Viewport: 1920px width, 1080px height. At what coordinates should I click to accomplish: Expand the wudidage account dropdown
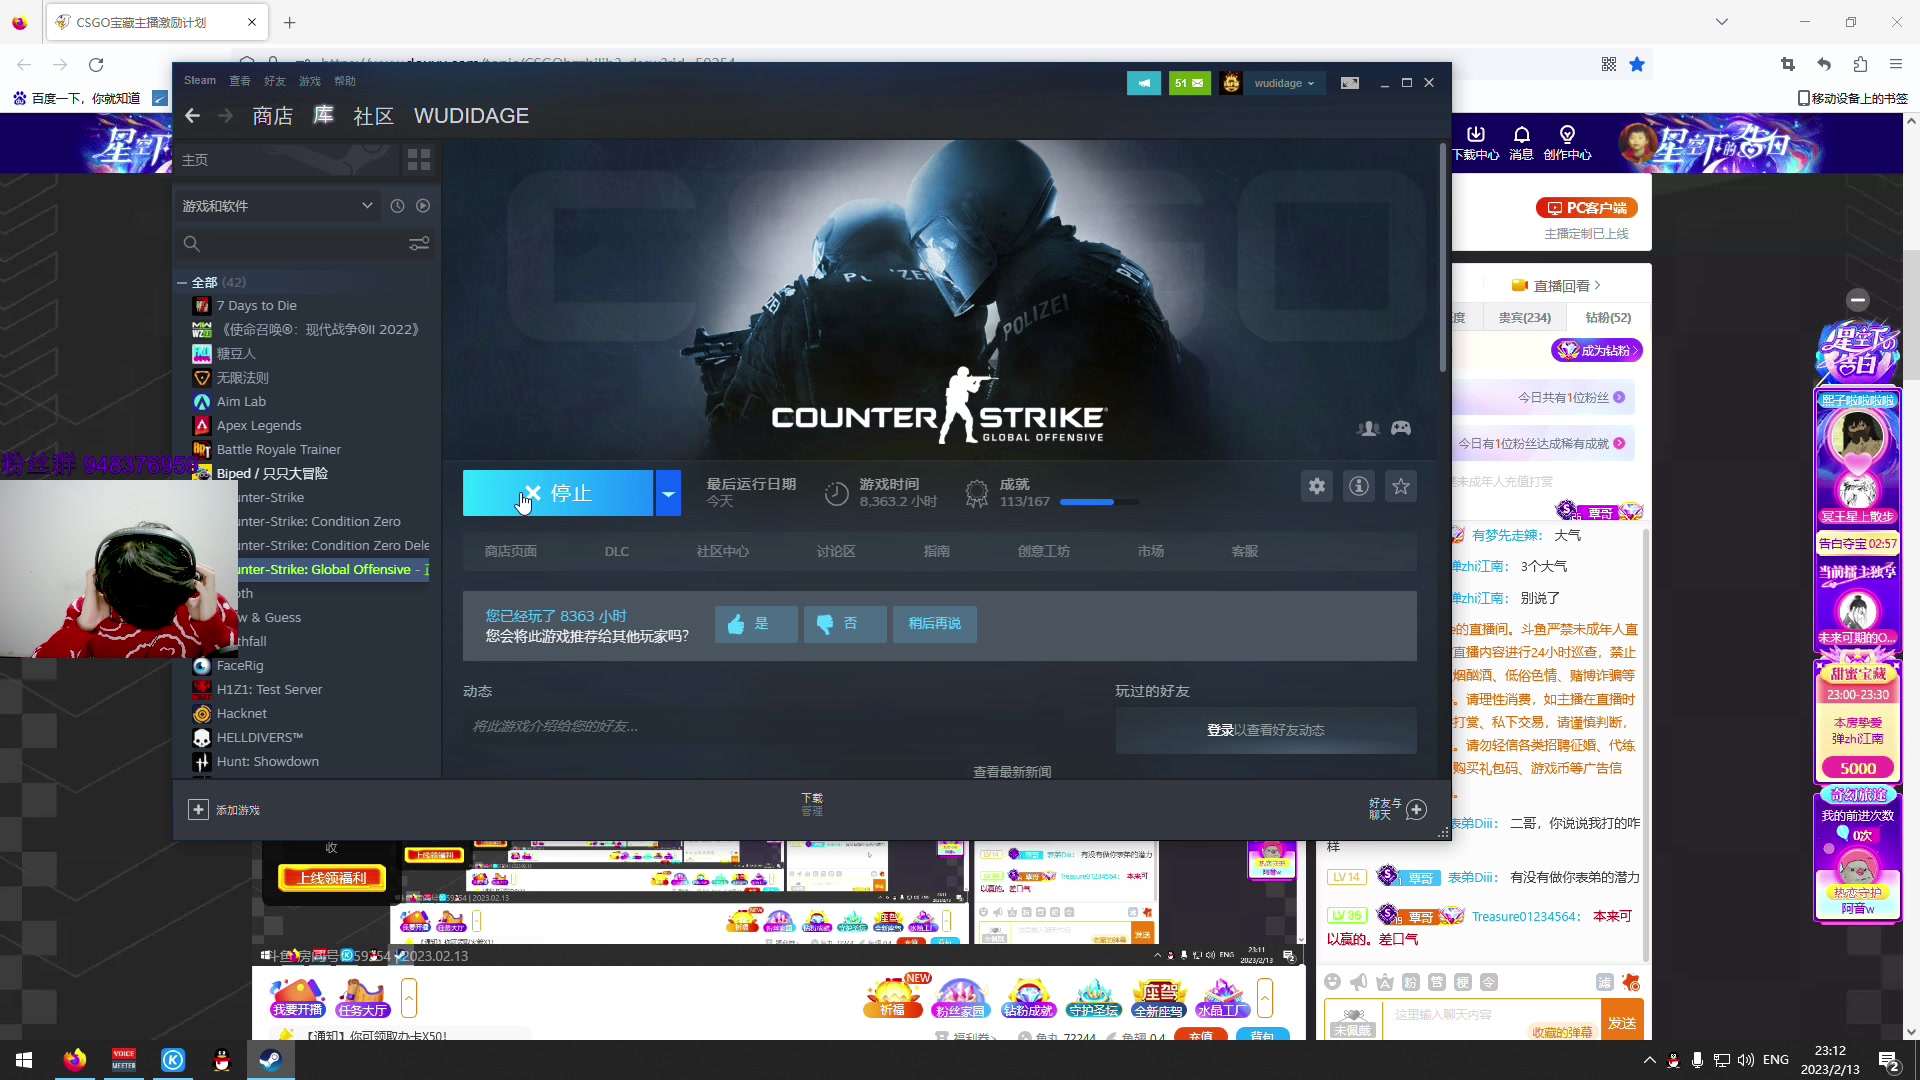coord(1285,83)
